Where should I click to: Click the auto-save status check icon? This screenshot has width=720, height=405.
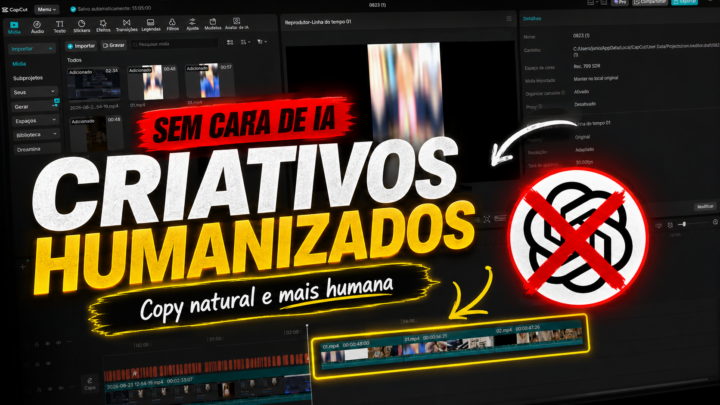(x=73, y=9)
